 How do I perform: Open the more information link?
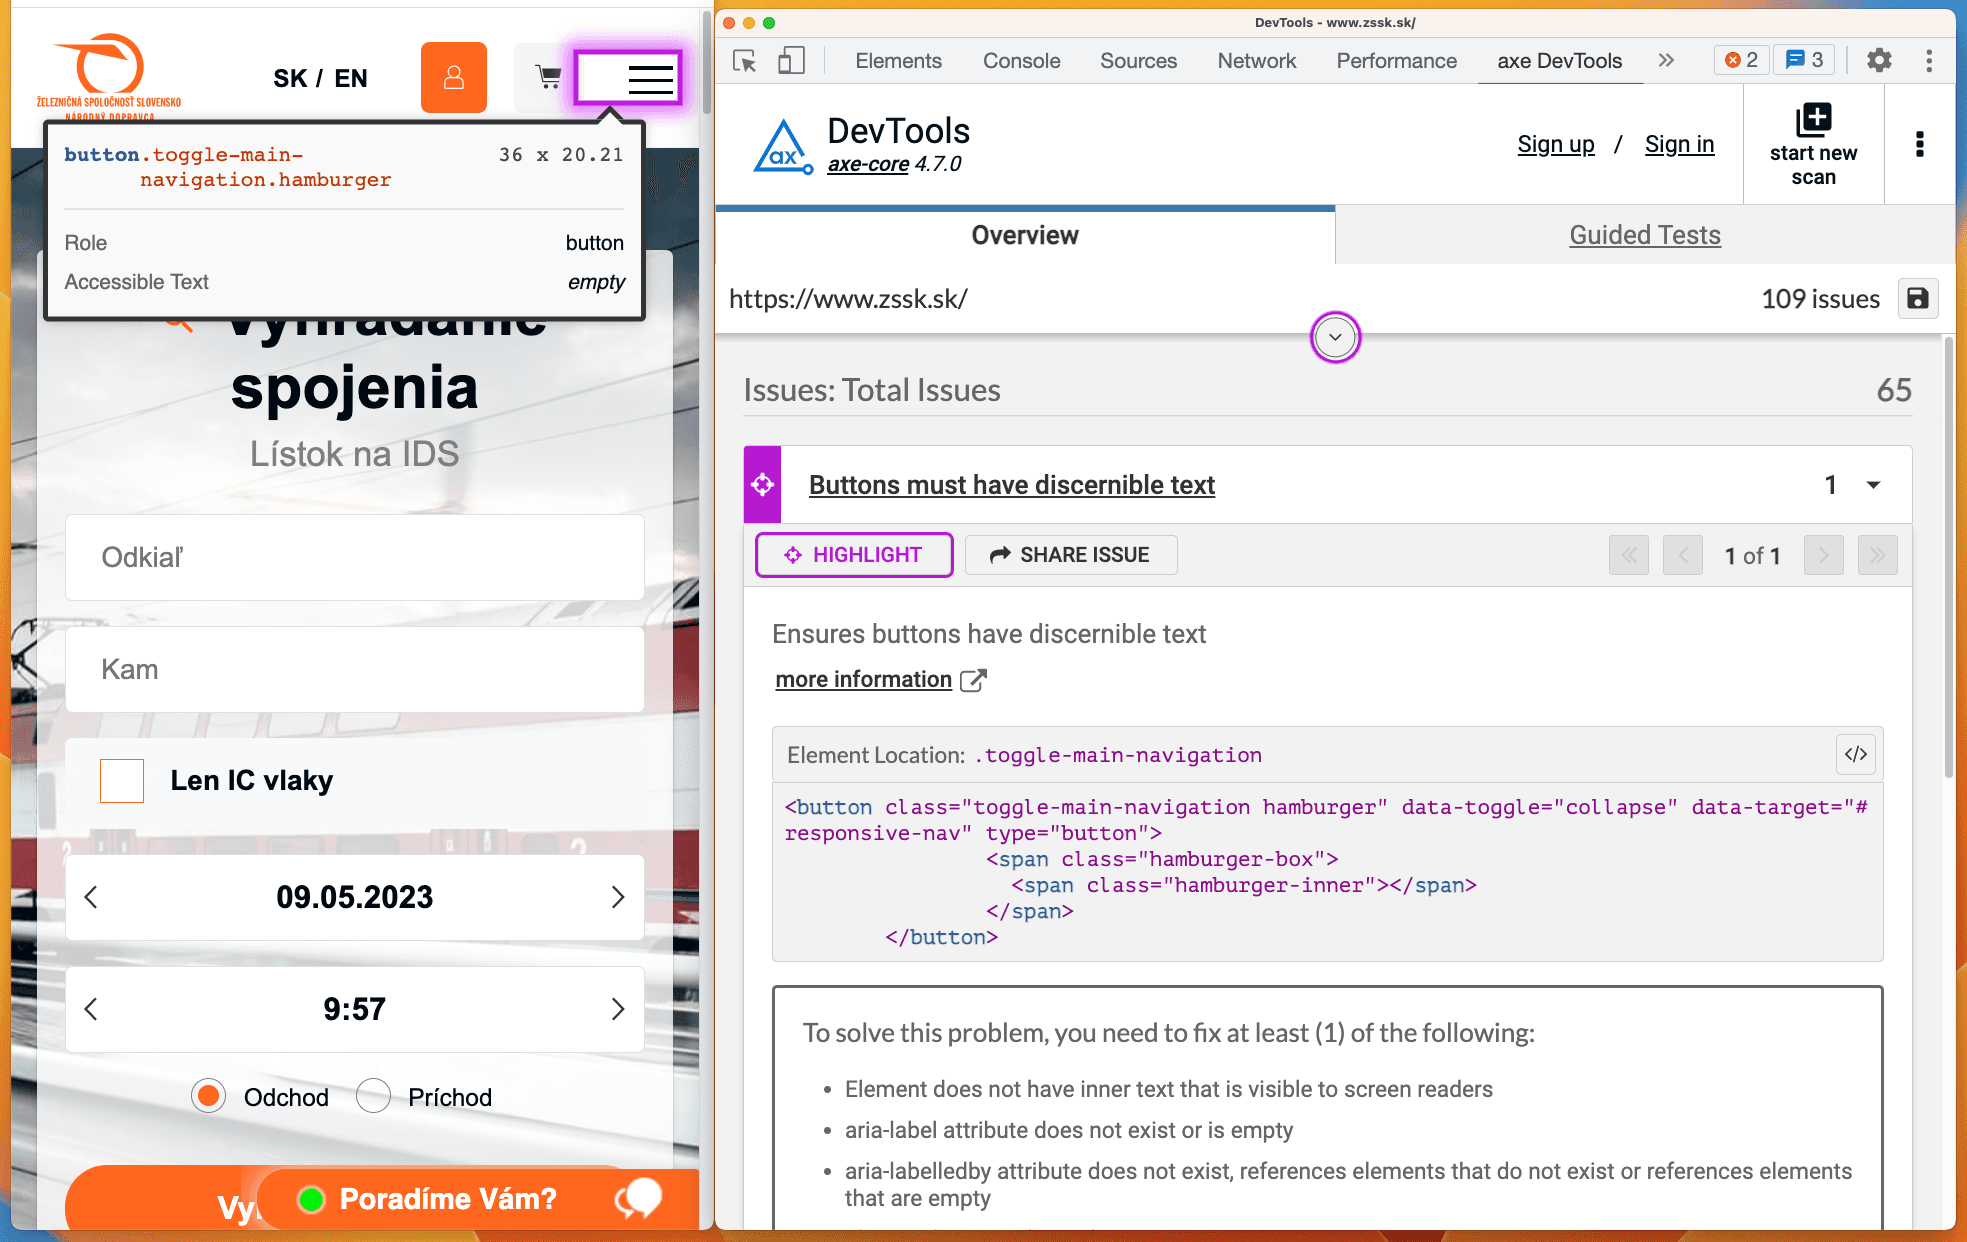[x=864, y=680]
